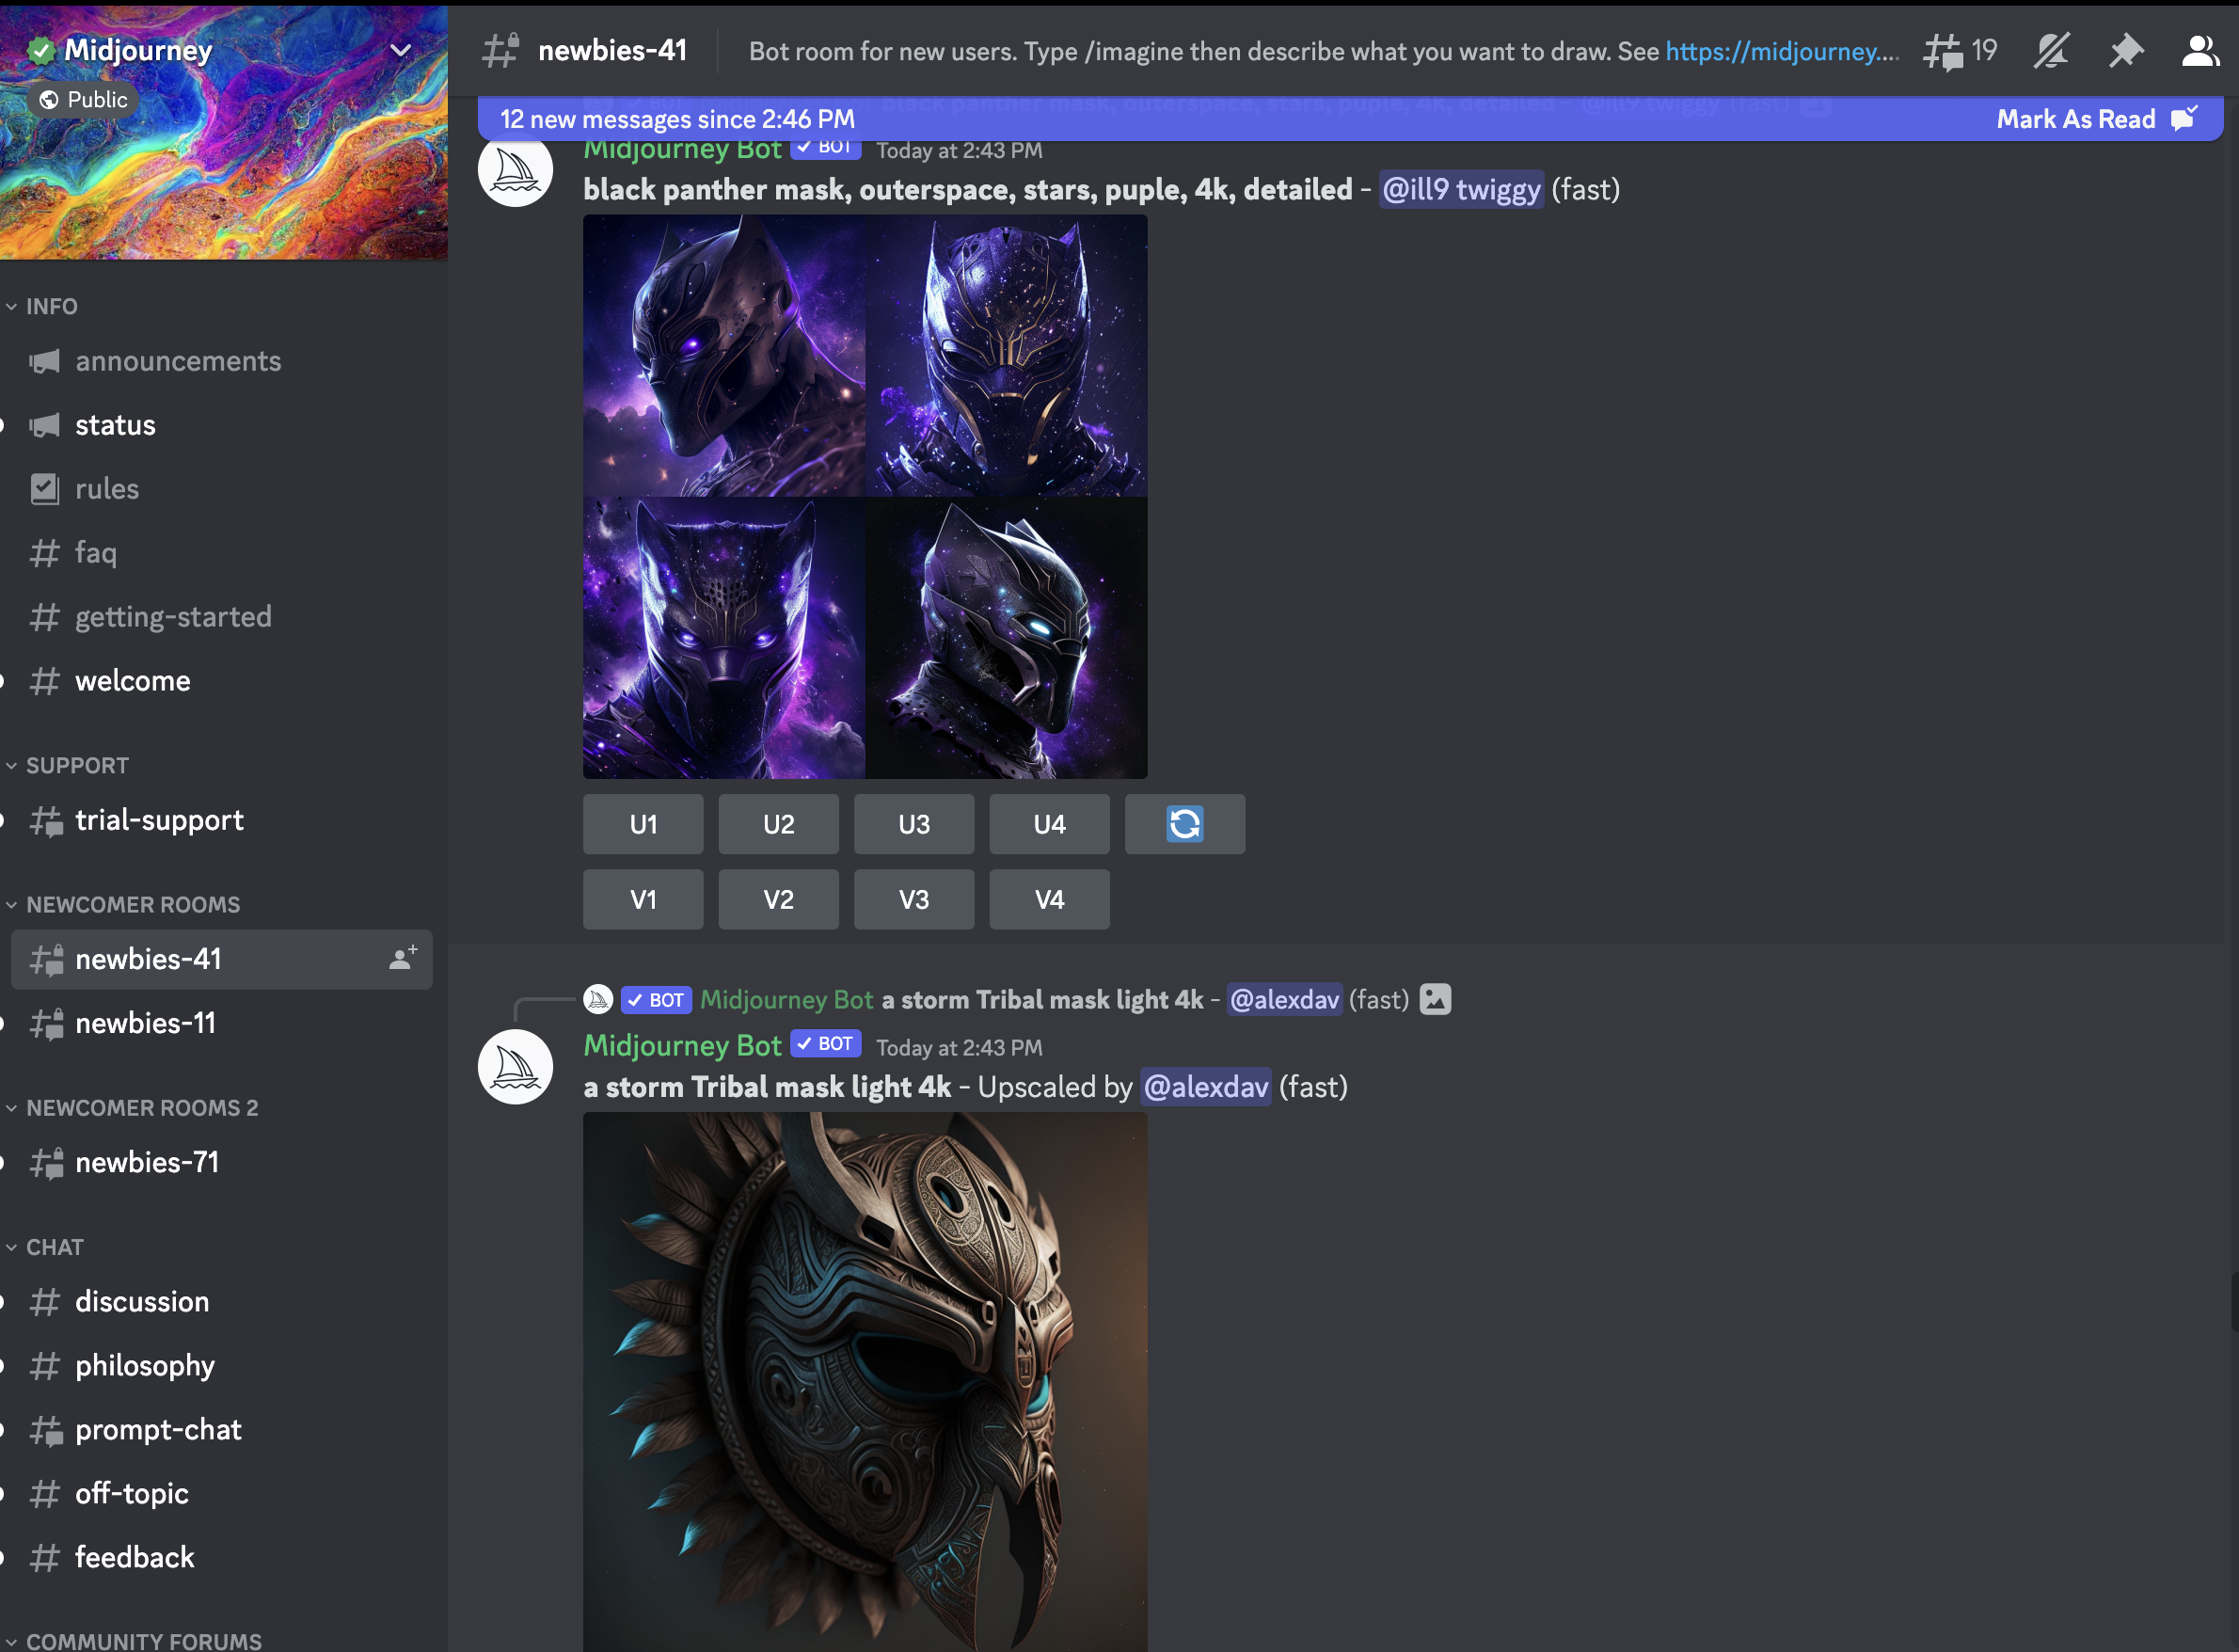
Task: Click Midjourney Bot name above storm mask message
Action: (682, 1045)
